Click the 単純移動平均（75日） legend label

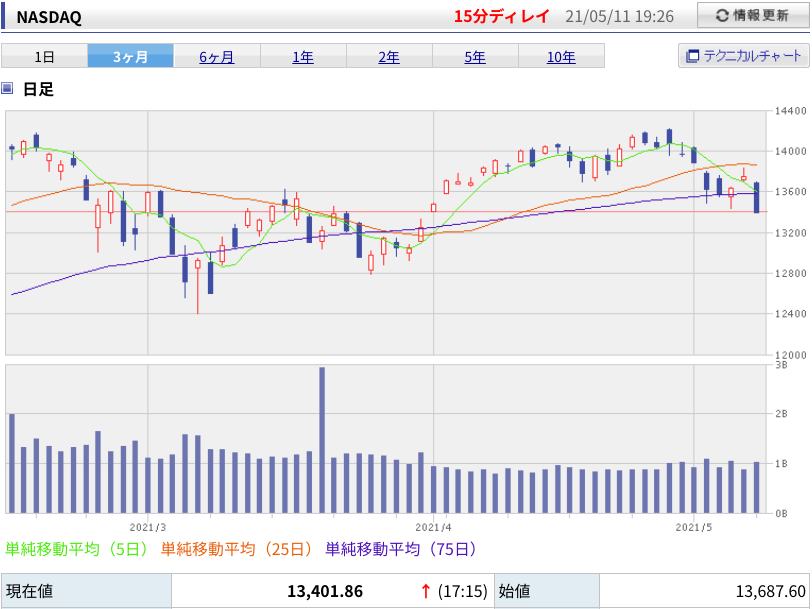tap(401, 549)
